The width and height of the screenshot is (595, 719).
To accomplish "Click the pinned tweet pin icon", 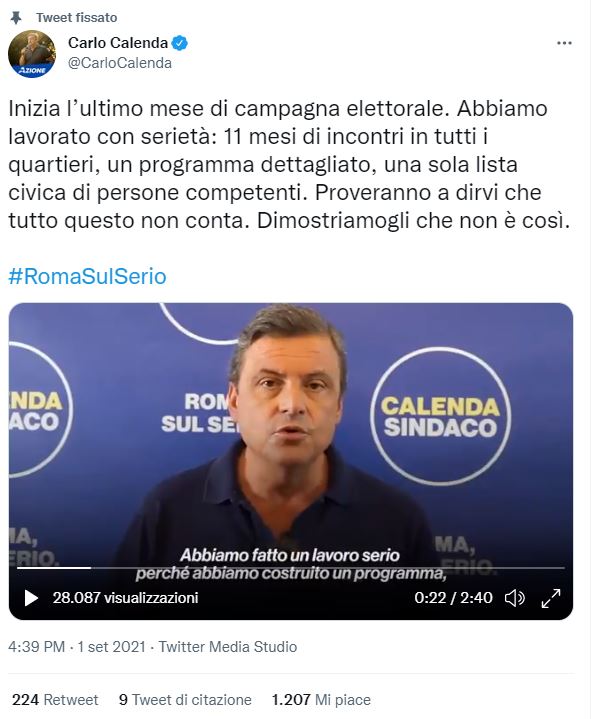I will click(16, 18).
